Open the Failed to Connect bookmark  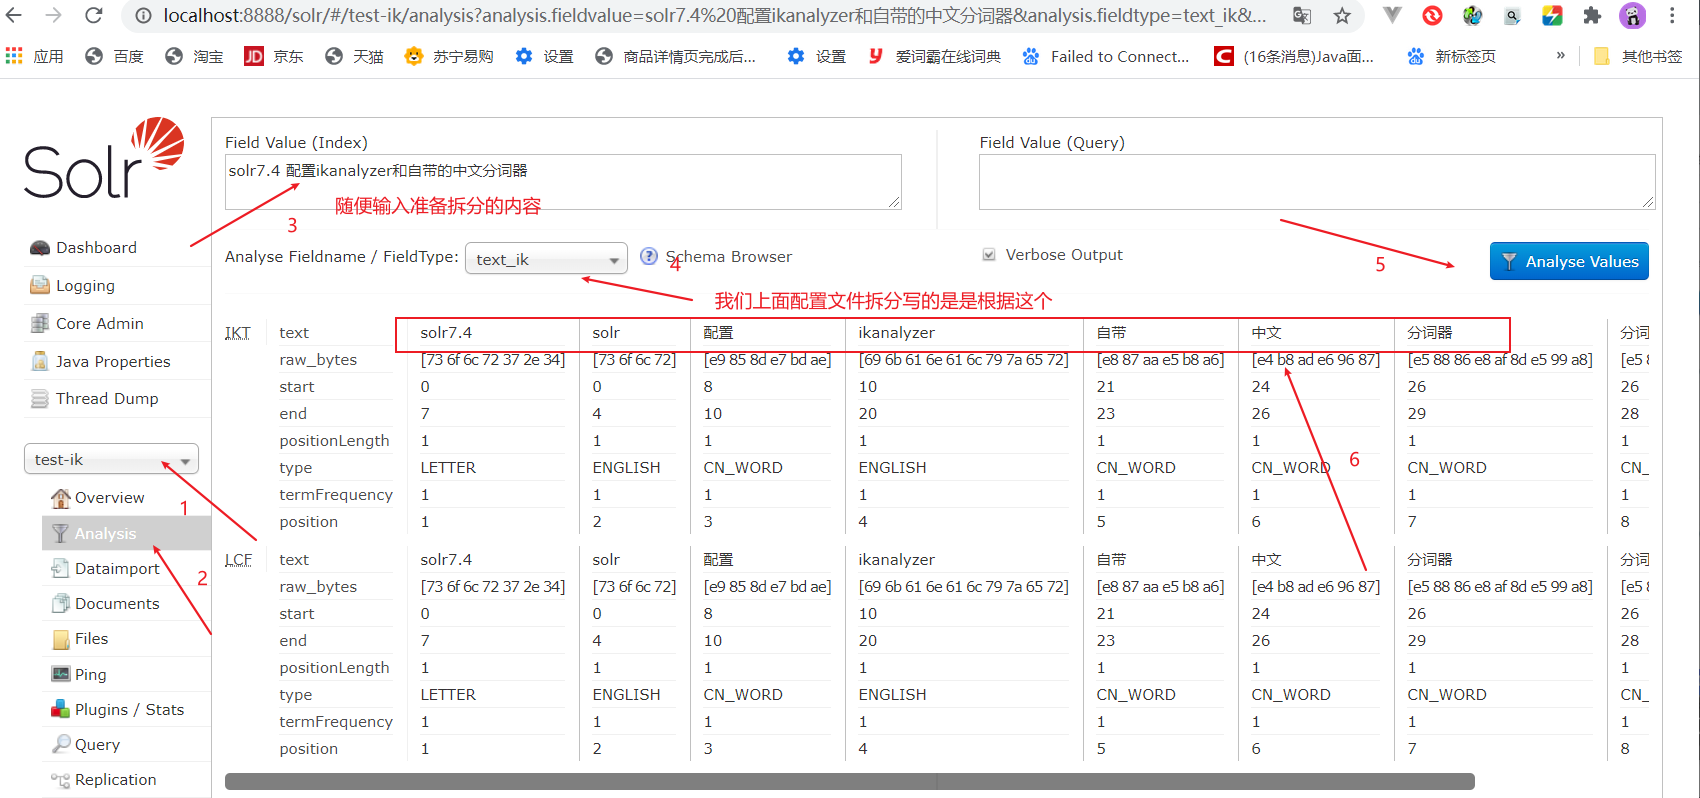1105,56
